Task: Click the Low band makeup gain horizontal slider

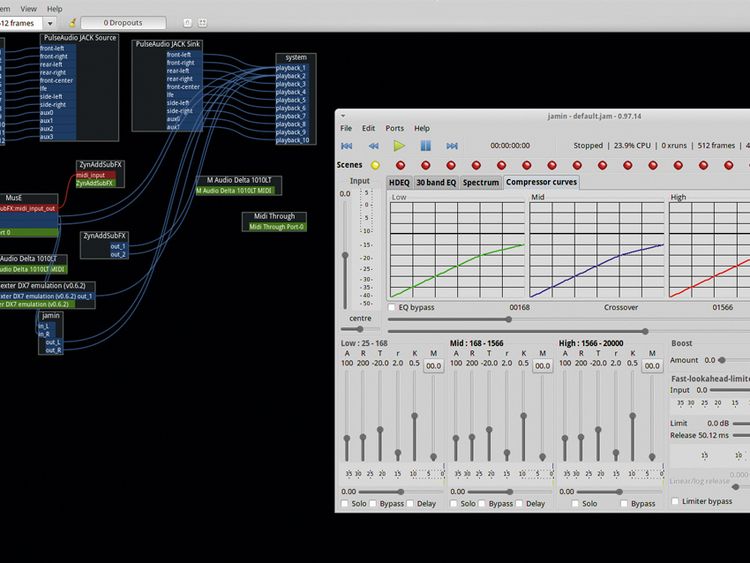Action: (401, 492)
